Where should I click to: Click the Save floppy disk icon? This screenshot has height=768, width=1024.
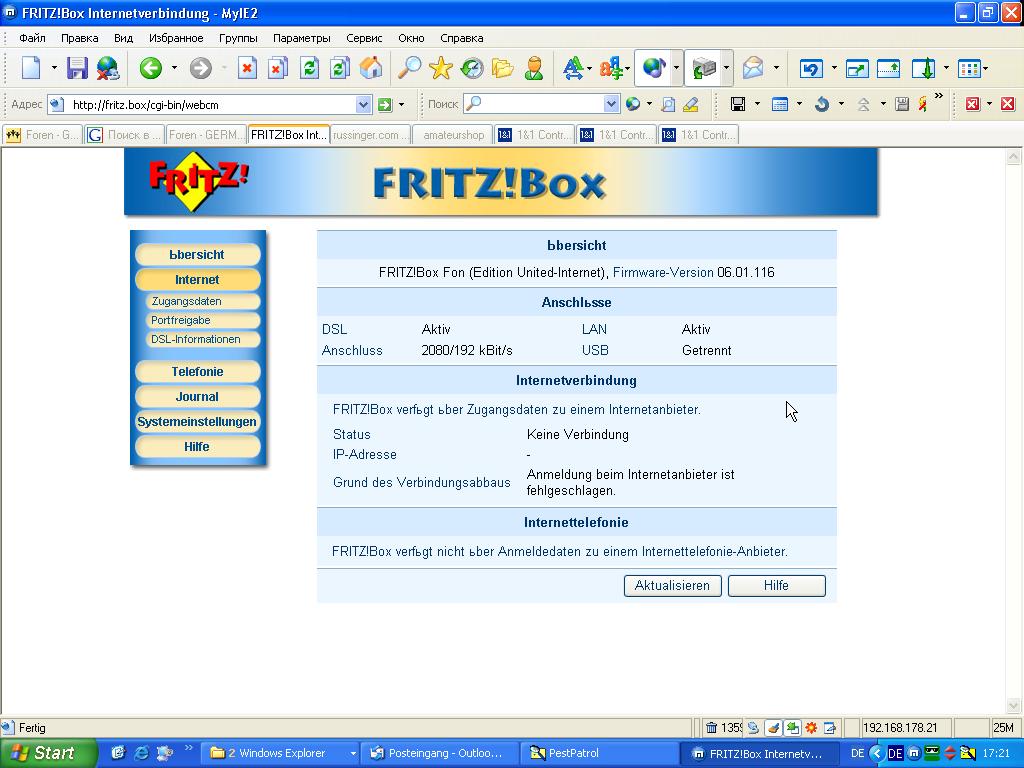[77, 67]
